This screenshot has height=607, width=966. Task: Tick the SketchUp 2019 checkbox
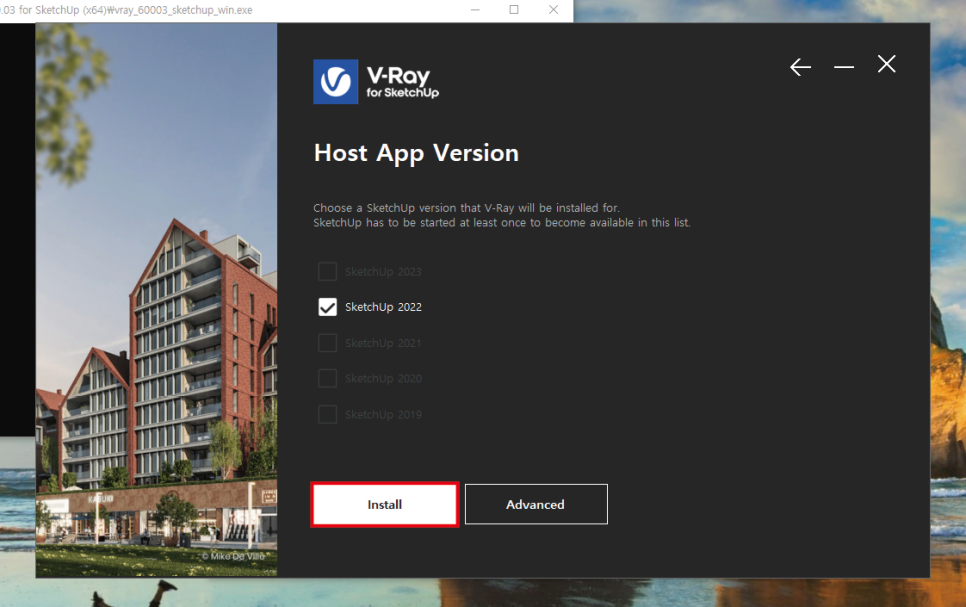(x=328, y=414)
